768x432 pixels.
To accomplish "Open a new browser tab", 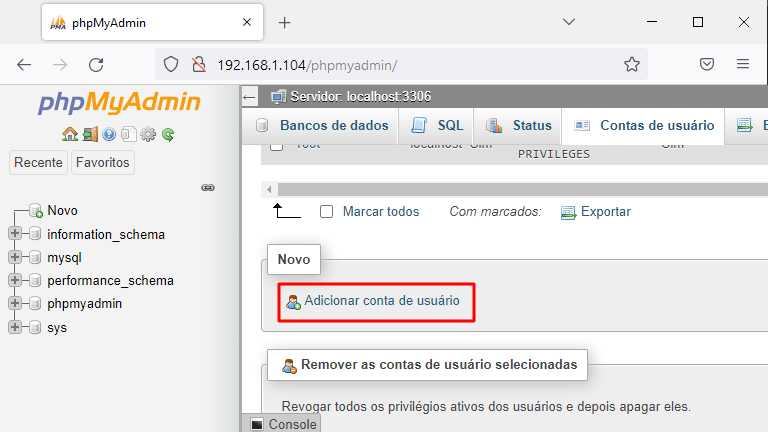I will [285, 23].
